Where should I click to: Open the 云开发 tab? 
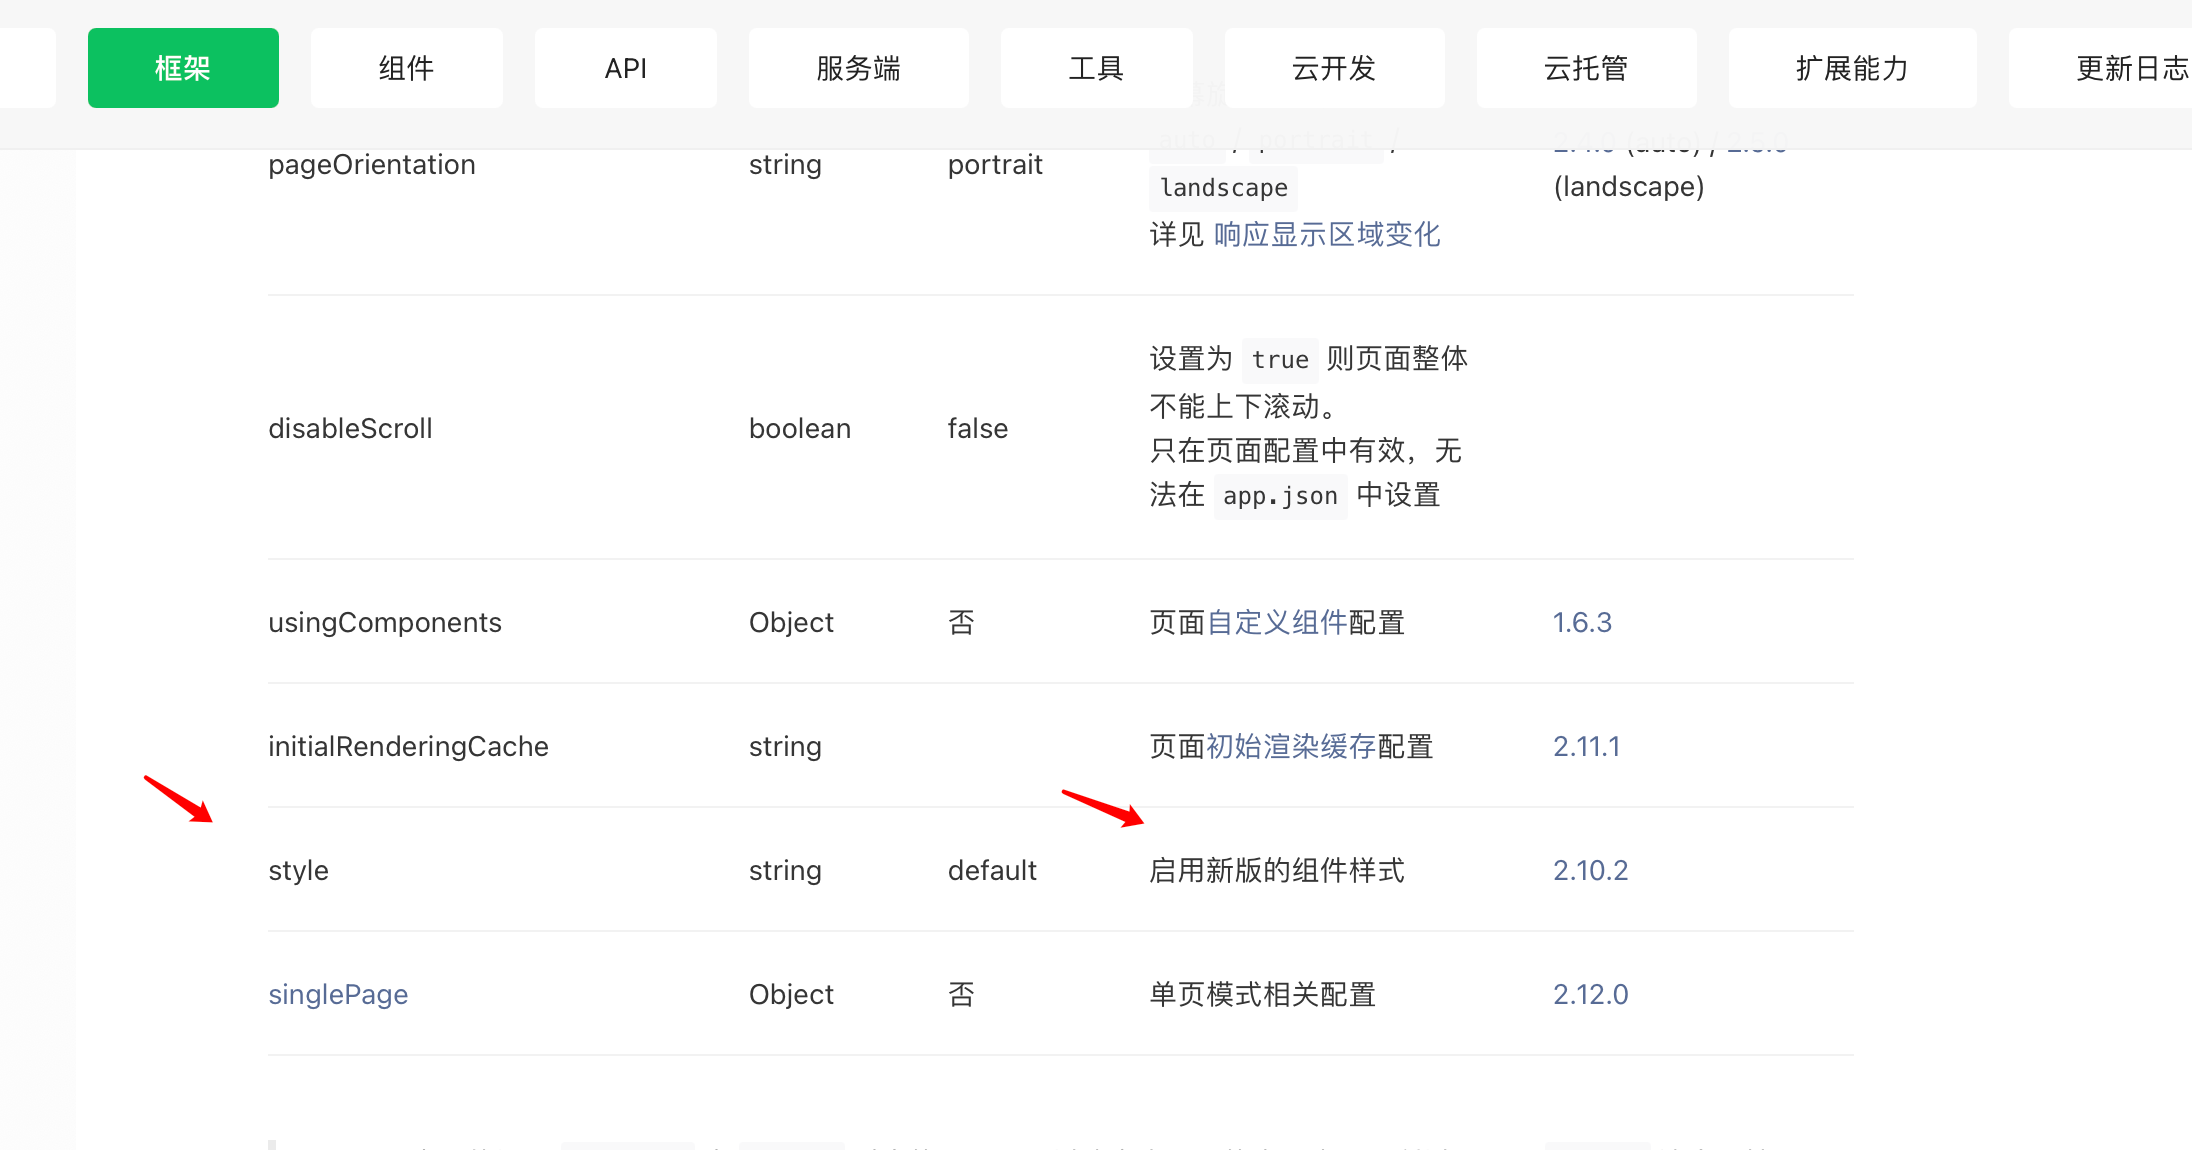point(1334,68)
